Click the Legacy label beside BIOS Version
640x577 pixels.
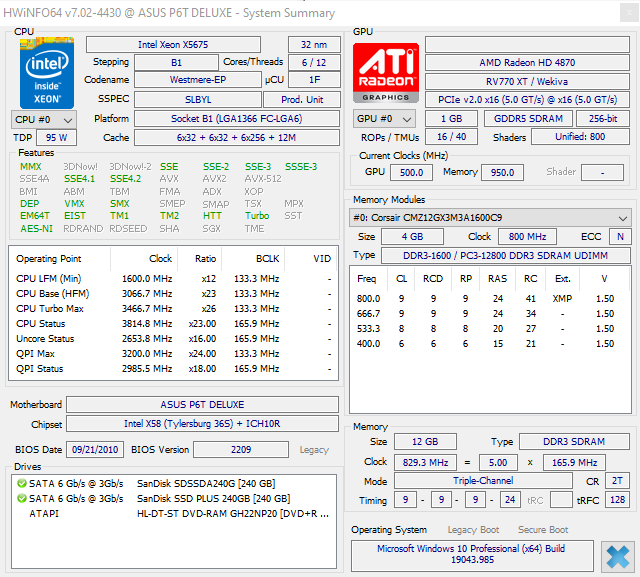314,450
